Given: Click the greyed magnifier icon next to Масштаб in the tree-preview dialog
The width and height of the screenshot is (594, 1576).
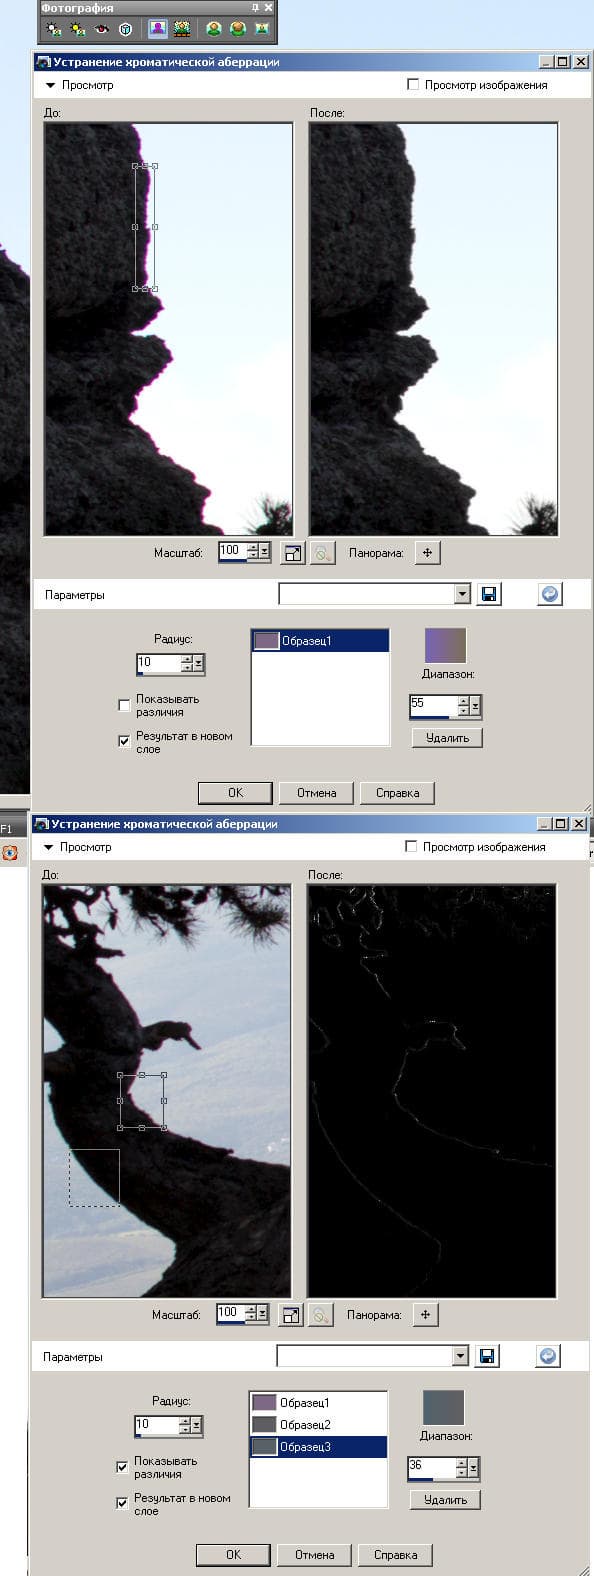Looking at the screenshot, I should click(x=320, y=1315).
